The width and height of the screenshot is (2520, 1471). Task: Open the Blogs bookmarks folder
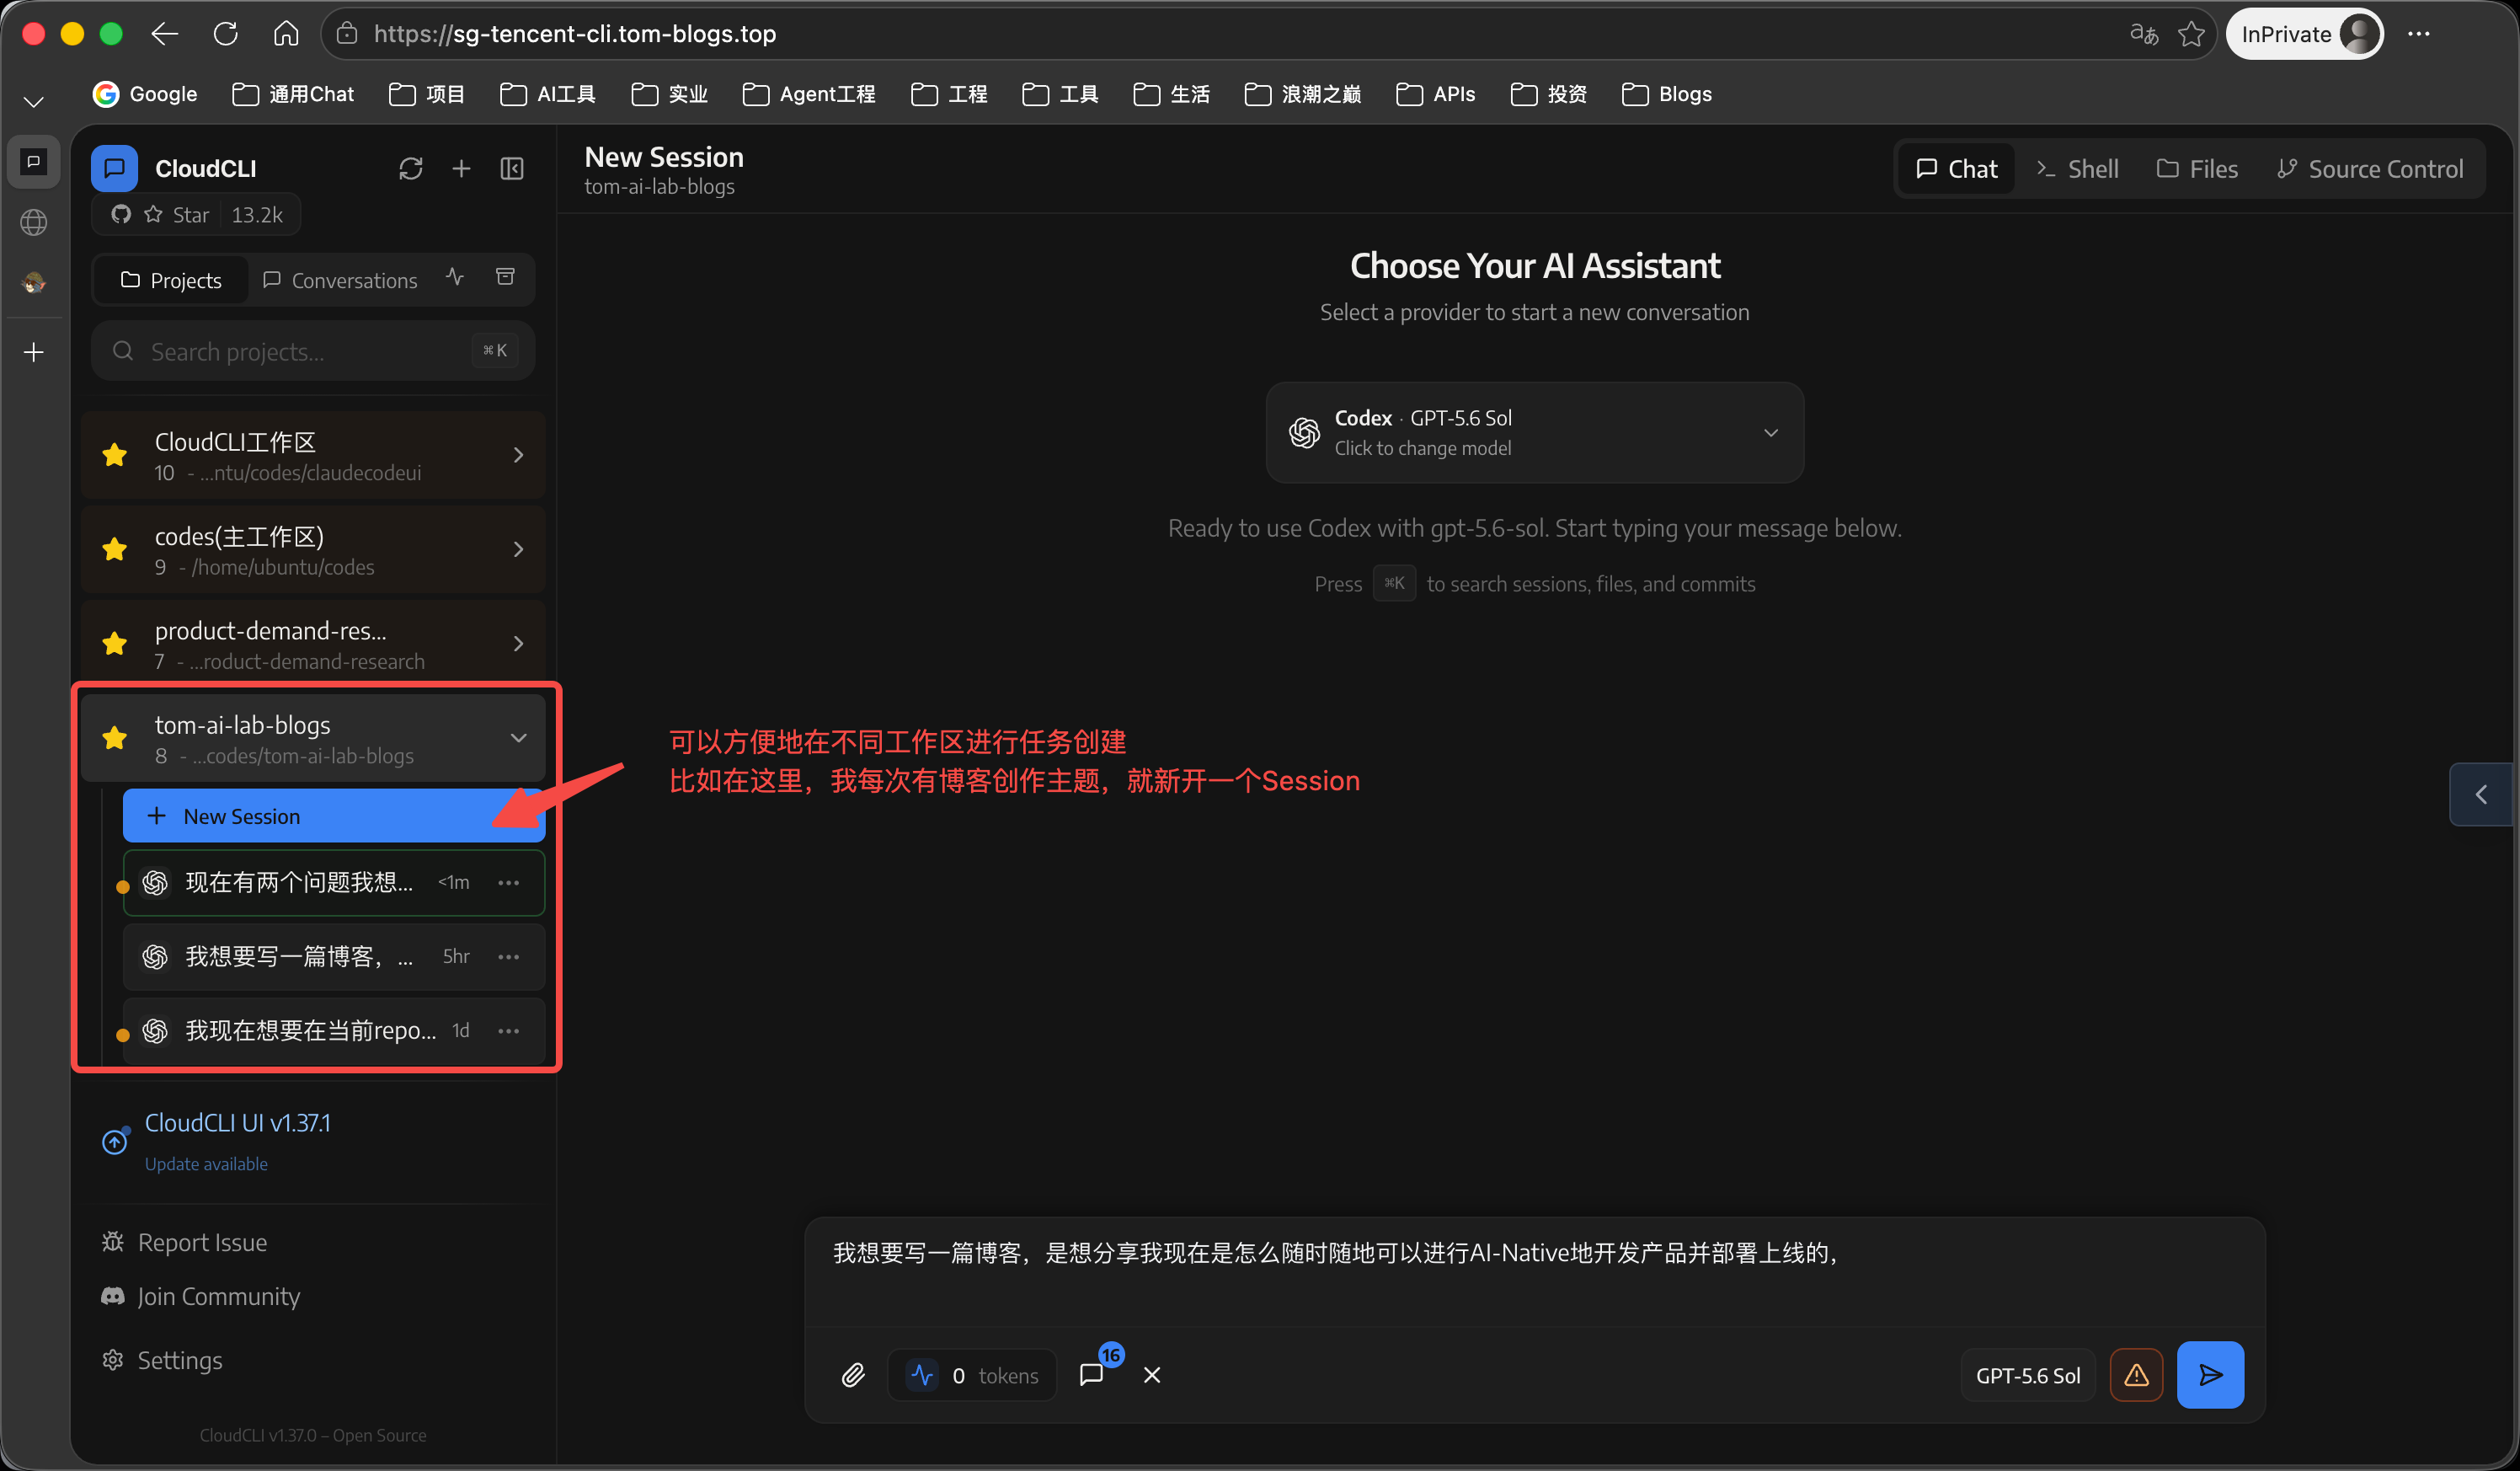pos(1667,94)
